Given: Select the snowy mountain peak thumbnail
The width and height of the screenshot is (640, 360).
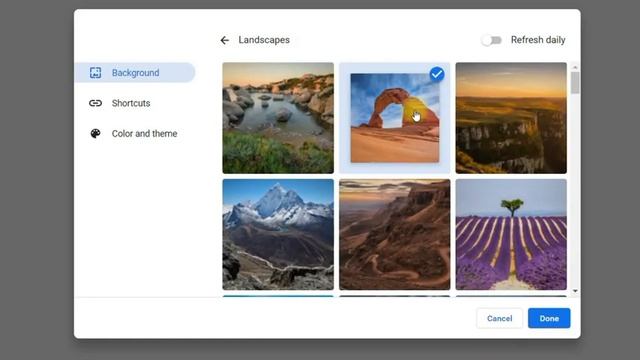Looking at the screenshot, I should tap(278, 234).
